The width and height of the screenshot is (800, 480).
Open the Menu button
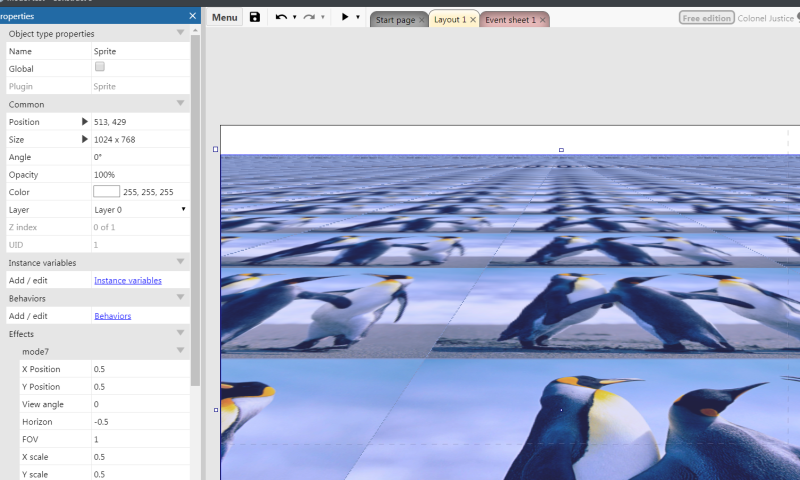coord(224,17)
